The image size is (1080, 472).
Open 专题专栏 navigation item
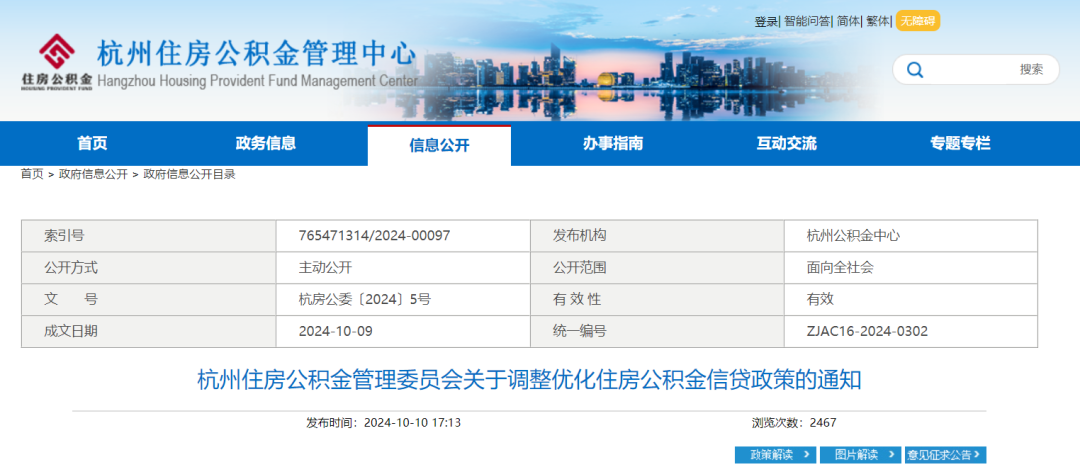pos(960,144)
